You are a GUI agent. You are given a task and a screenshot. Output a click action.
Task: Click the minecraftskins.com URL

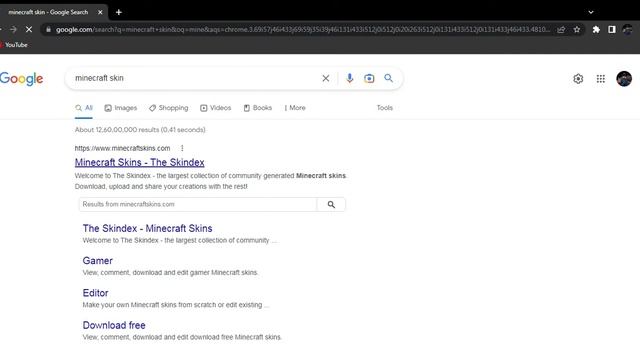(122, 148)
